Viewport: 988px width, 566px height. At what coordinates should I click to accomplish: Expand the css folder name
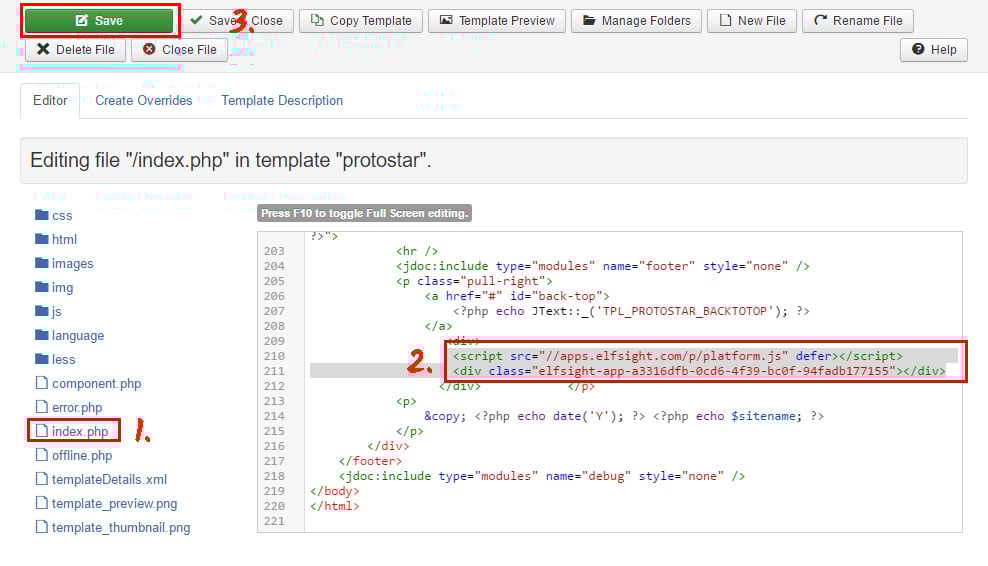(x=62, y=216)
